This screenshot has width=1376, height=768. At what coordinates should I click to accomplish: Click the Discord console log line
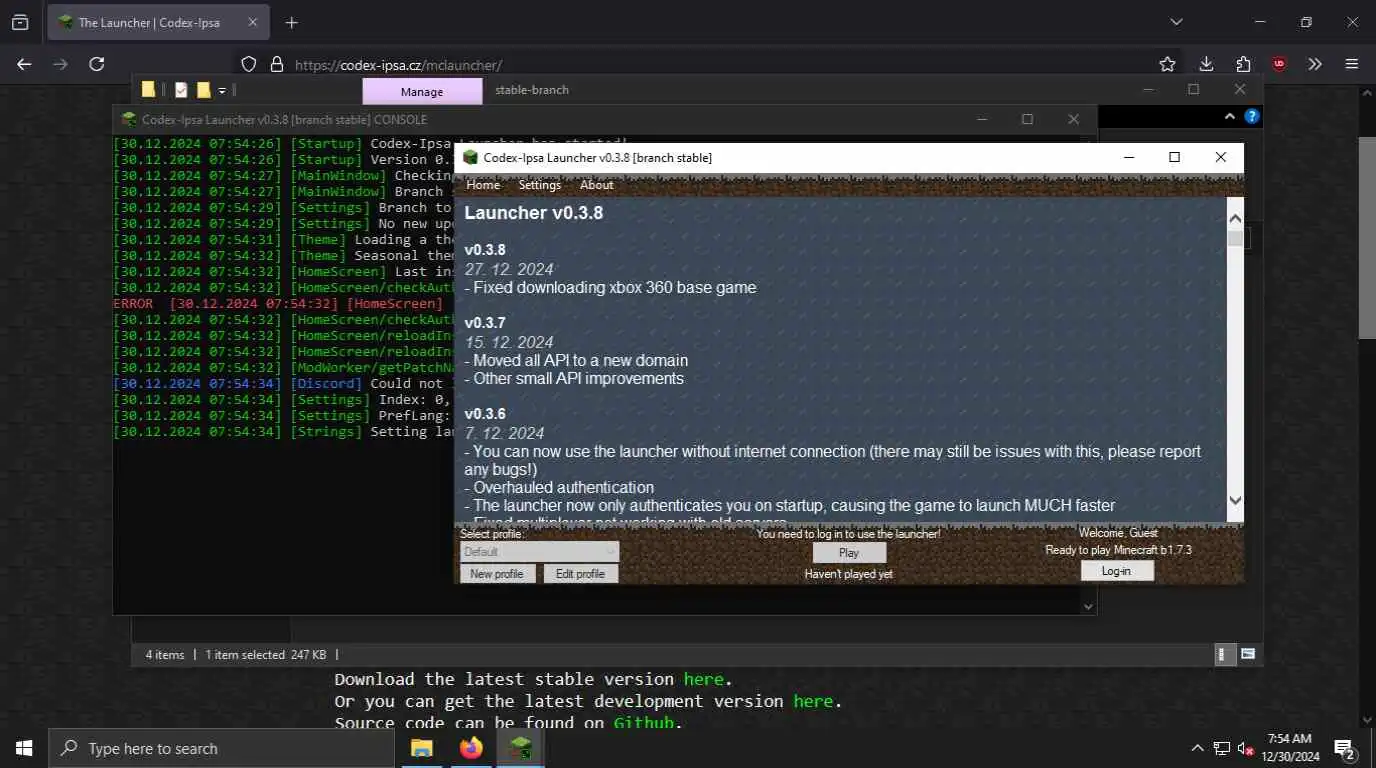(x=283, y=384)
